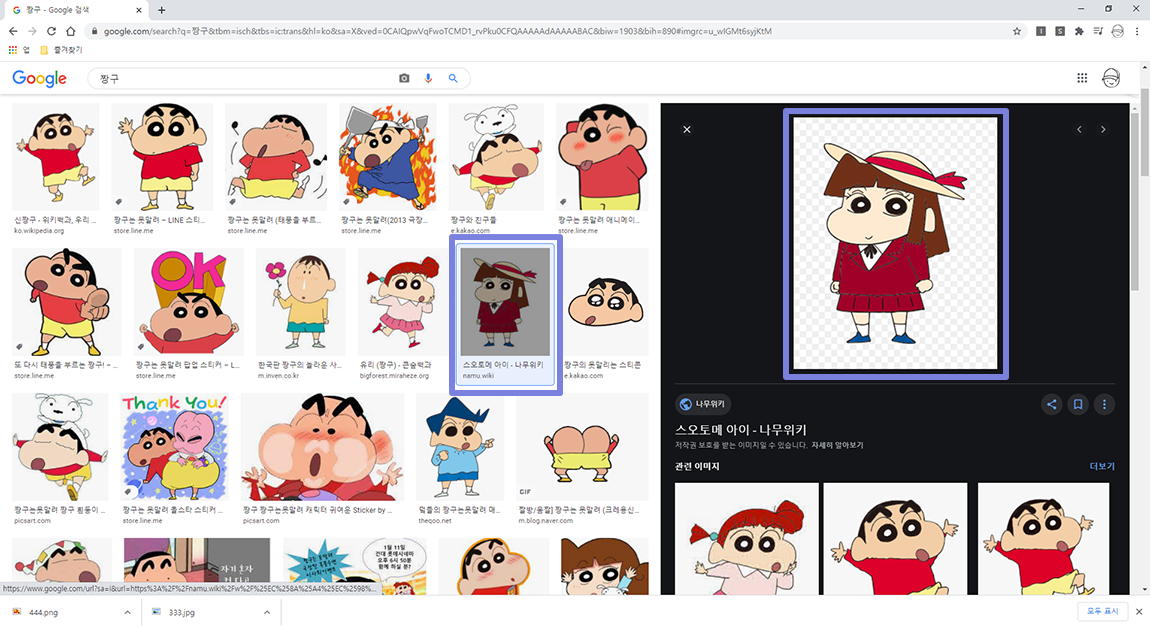Share the previewed image
The image size is (1150, 629).
click(1052, 404)
